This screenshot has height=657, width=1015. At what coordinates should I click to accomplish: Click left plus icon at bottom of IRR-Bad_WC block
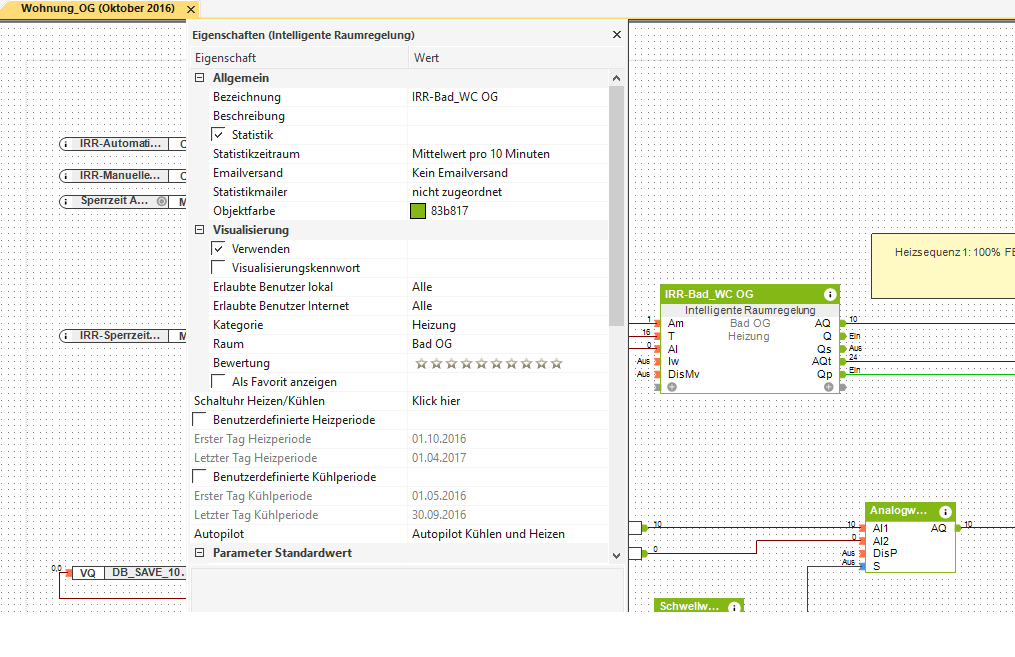pyautogui.click(x=672, y=387)
